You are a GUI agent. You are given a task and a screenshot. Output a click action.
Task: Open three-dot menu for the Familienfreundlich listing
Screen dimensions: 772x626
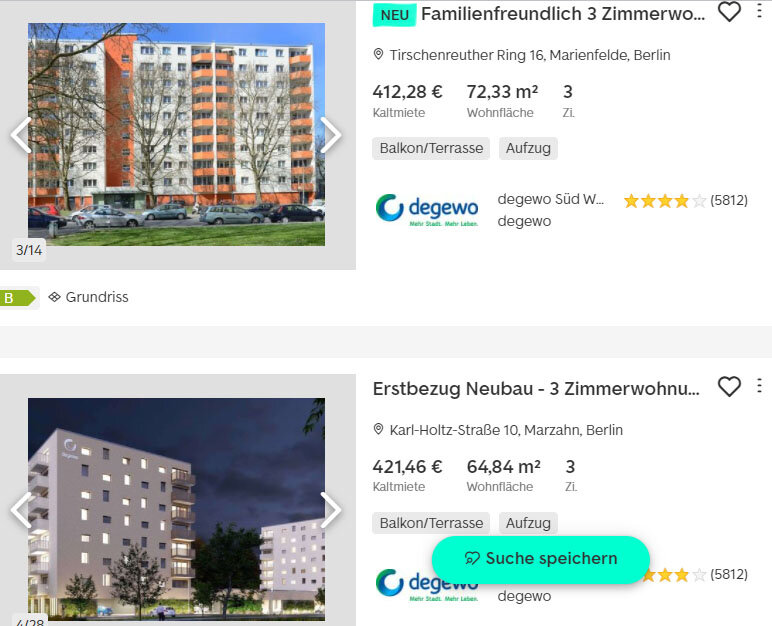tap(759, 11)
